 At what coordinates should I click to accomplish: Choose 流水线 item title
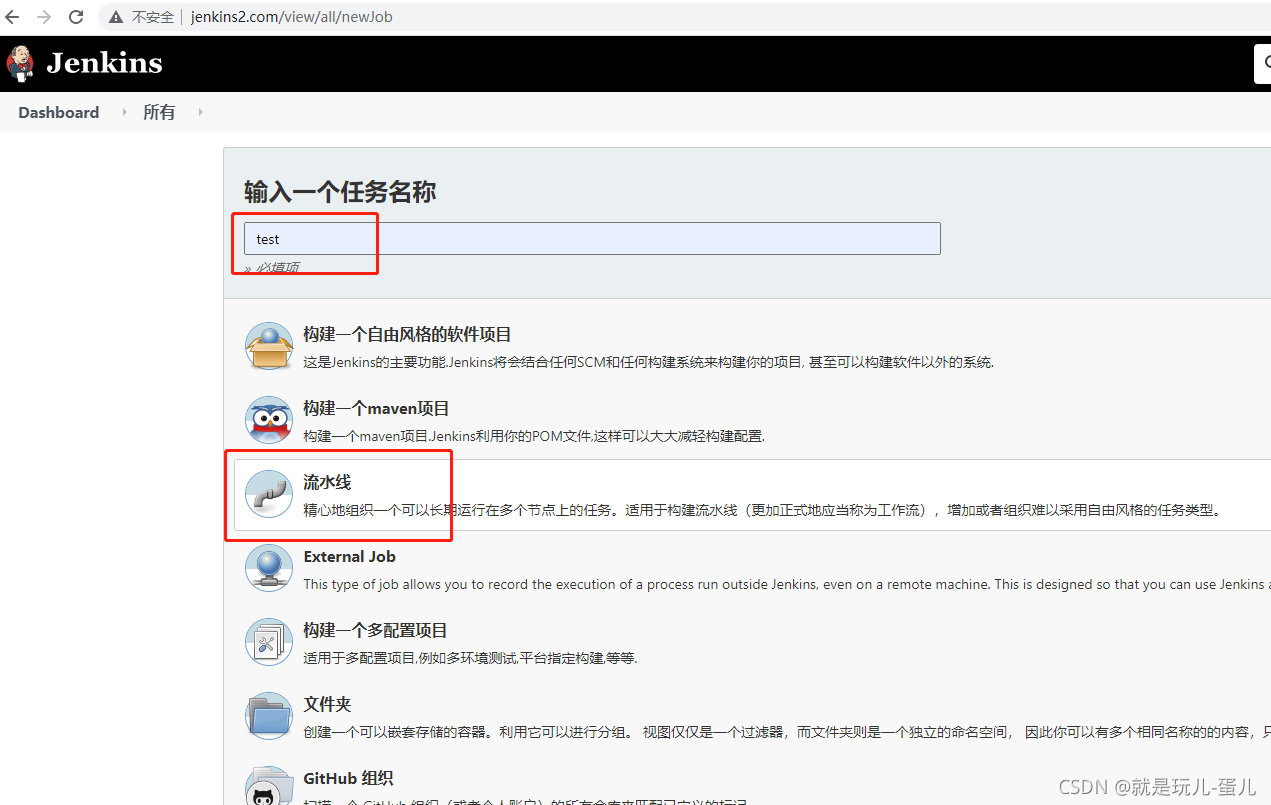click(327, 482)
